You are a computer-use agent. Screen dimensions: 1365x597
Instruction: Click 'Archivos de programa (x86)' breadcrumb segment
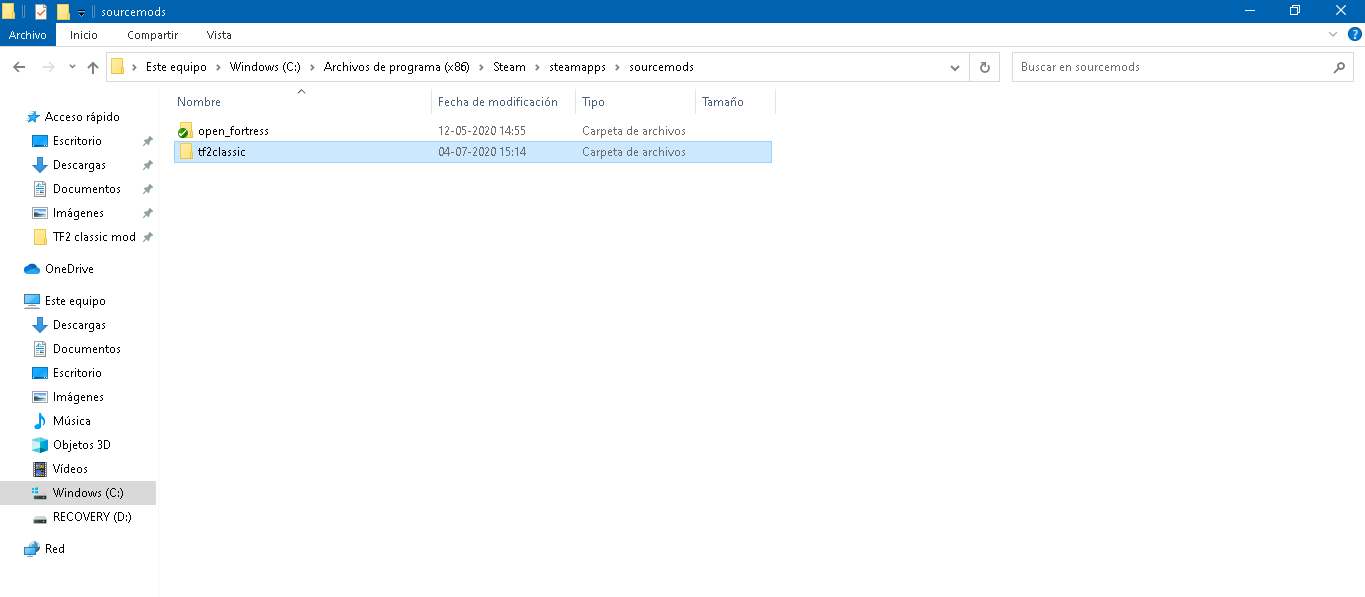[396, 67]
